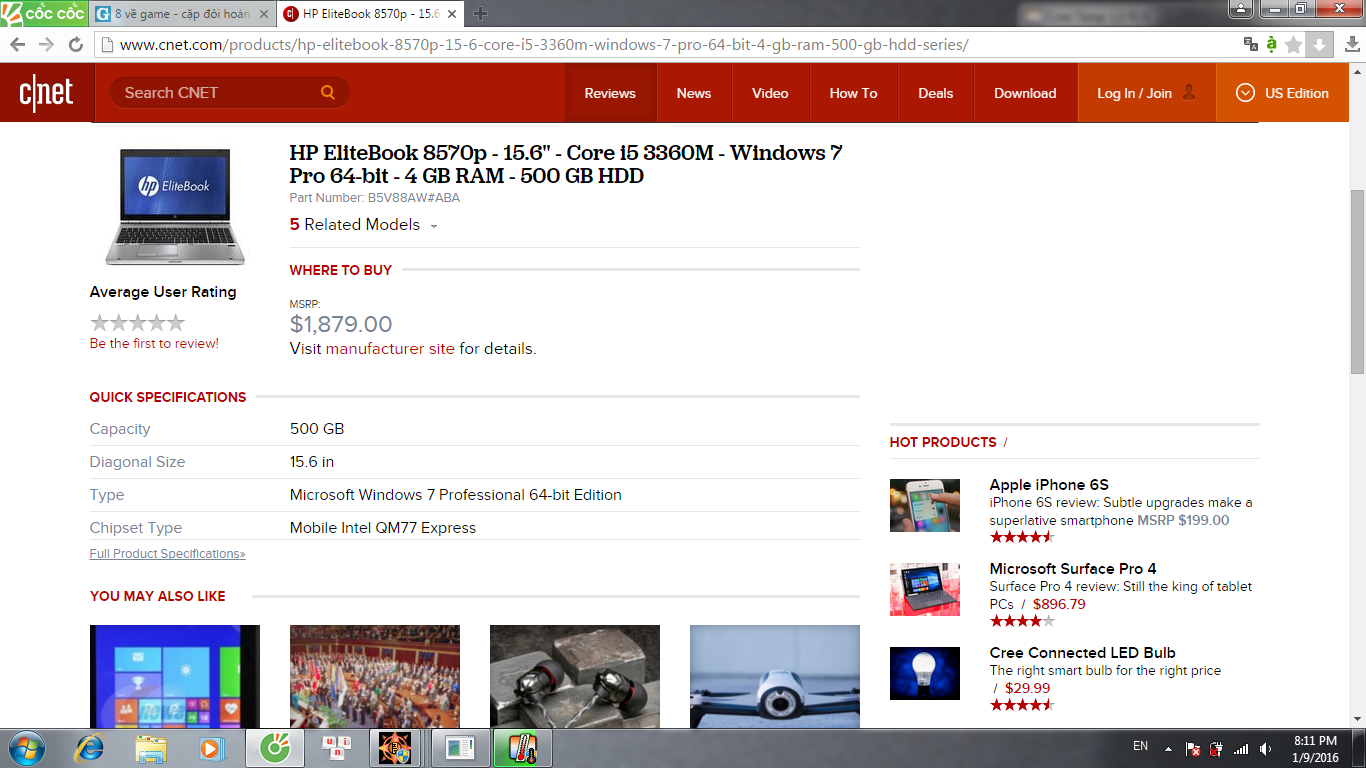Click the taskbar clock showing 8:11 PM
Viewport: 1366px width, 768px height.
pyautogui.click(x=1315, y=748)
